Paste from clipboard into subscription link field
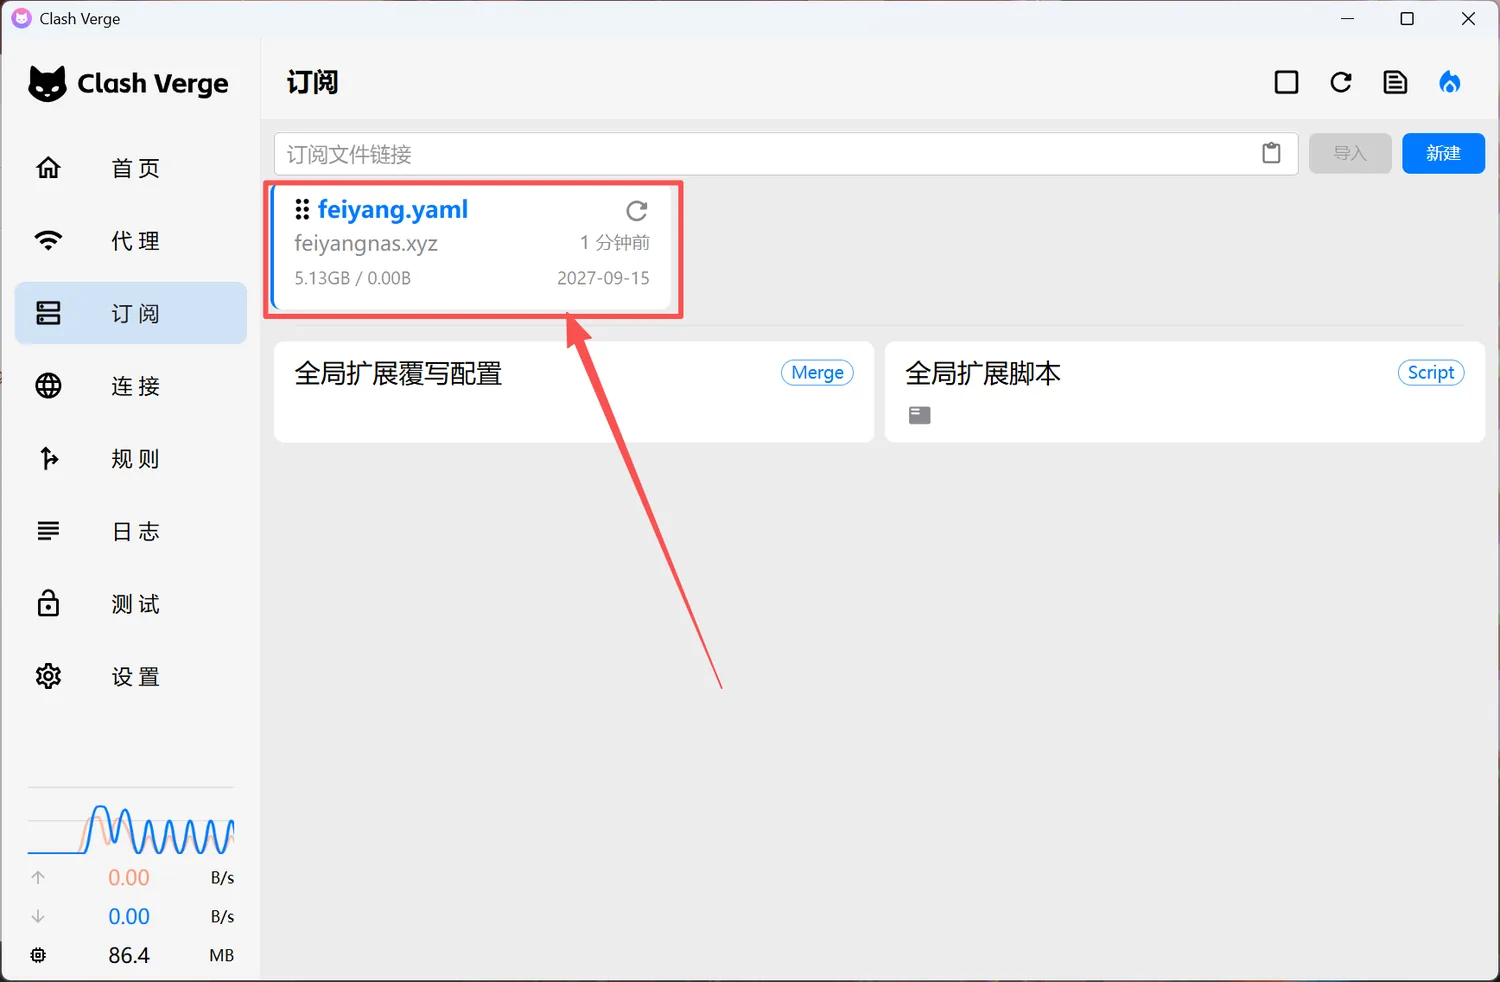 [1271, 153]
